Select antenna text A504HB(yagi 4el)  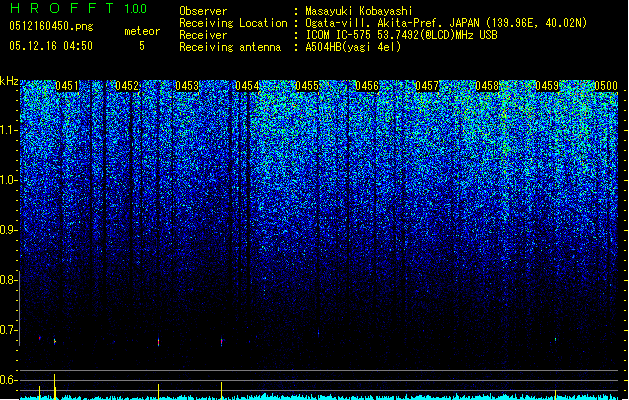[x=353, y=47]
